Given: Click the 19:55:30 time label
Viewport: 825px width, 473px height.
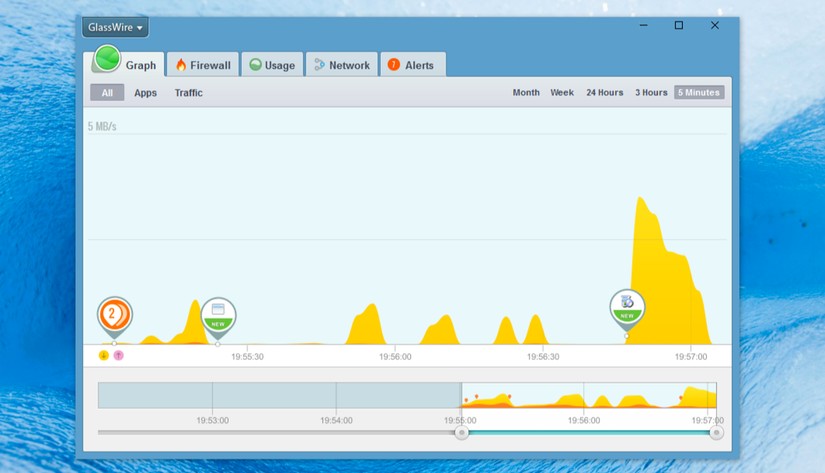Looking at the screenshot, I should click(247, 357).
